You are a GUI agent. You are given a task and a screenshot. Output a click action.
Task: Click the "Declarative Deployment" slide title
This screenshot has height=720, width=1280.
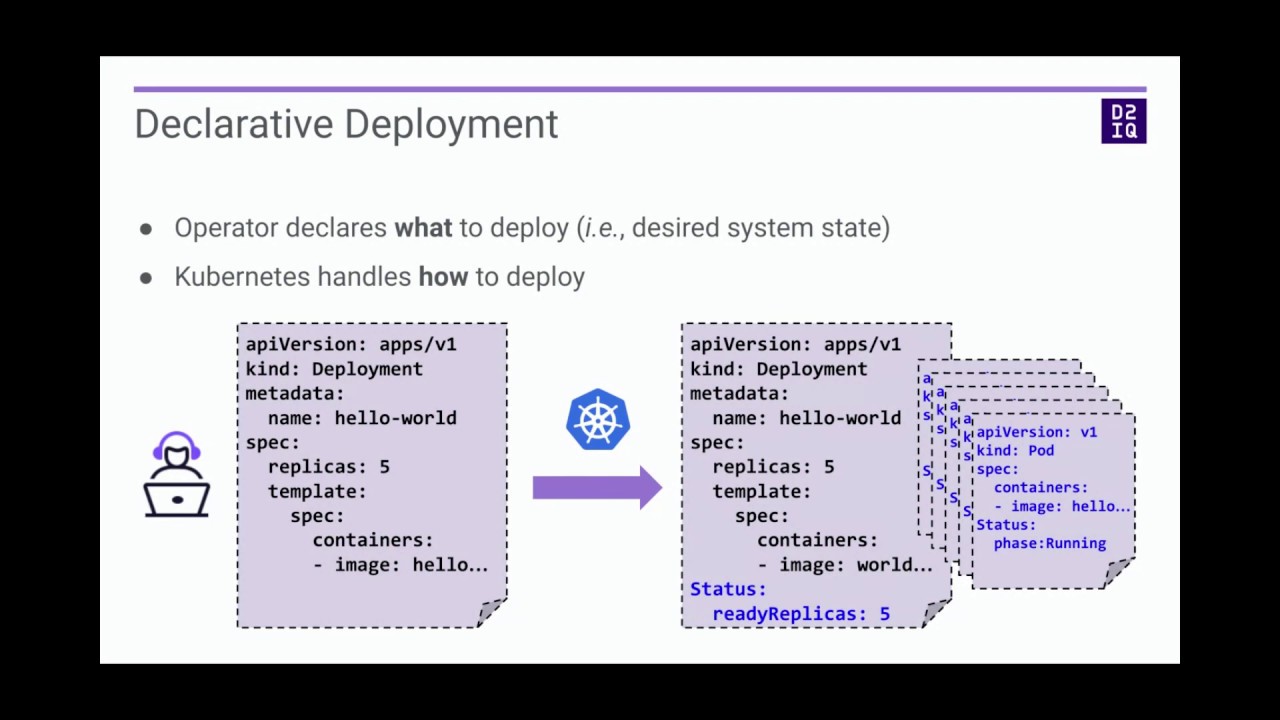pos(346,125)
